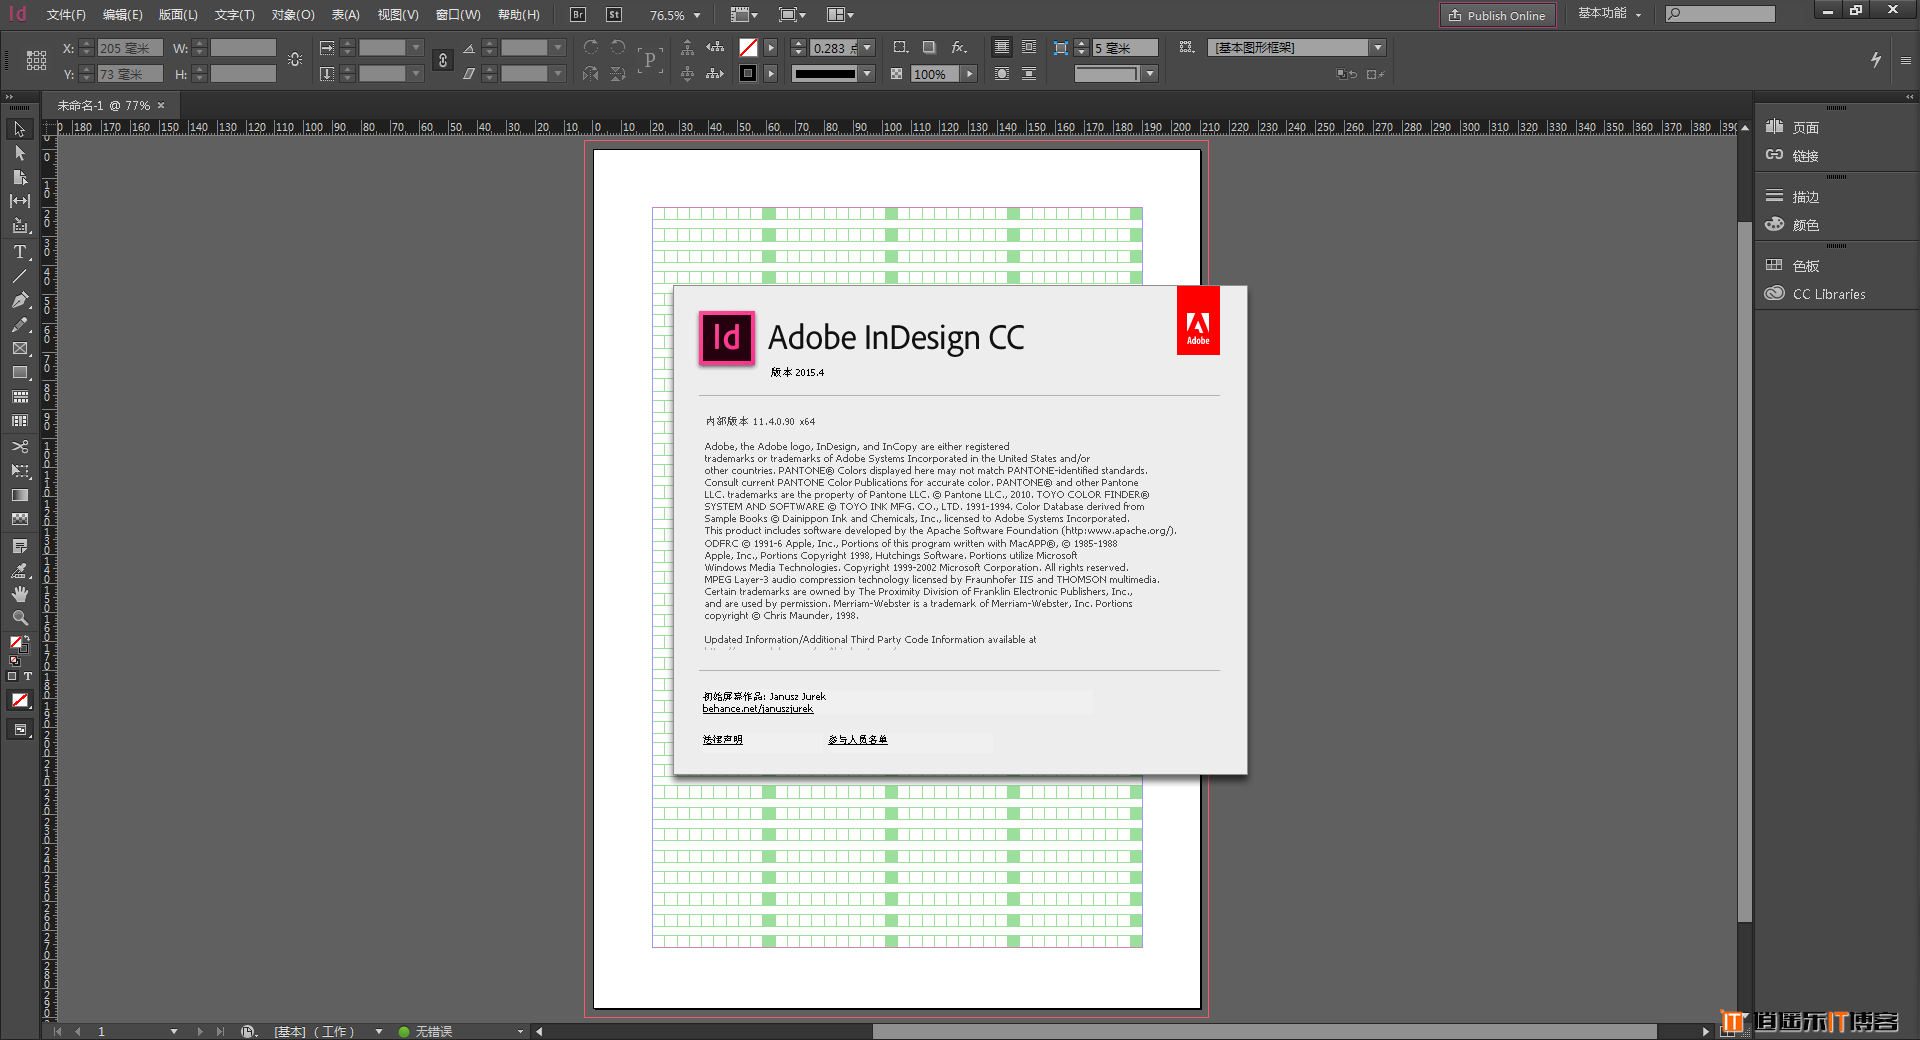Select the Zoom tool
The height and width of the screenshot is (1040, 1920).
(x=19, y=618)
